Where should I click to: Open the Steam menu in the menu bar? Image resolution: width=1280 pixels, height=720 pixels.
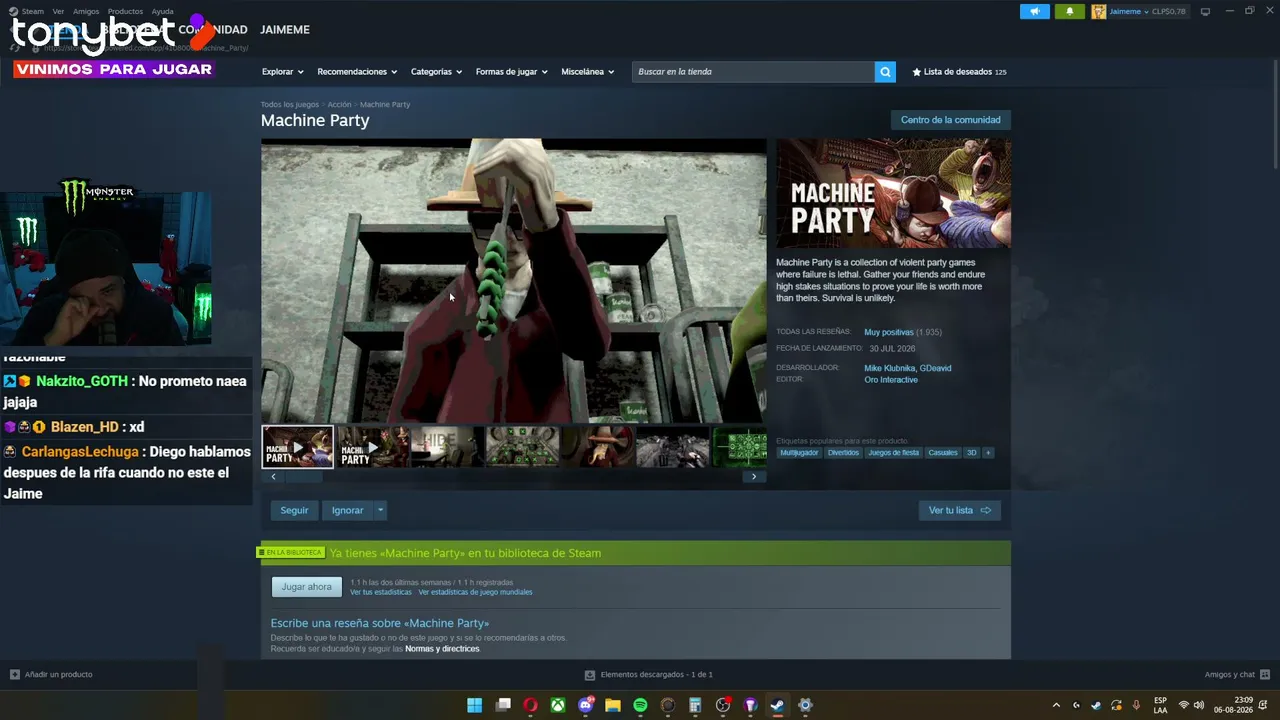[33, 12]
